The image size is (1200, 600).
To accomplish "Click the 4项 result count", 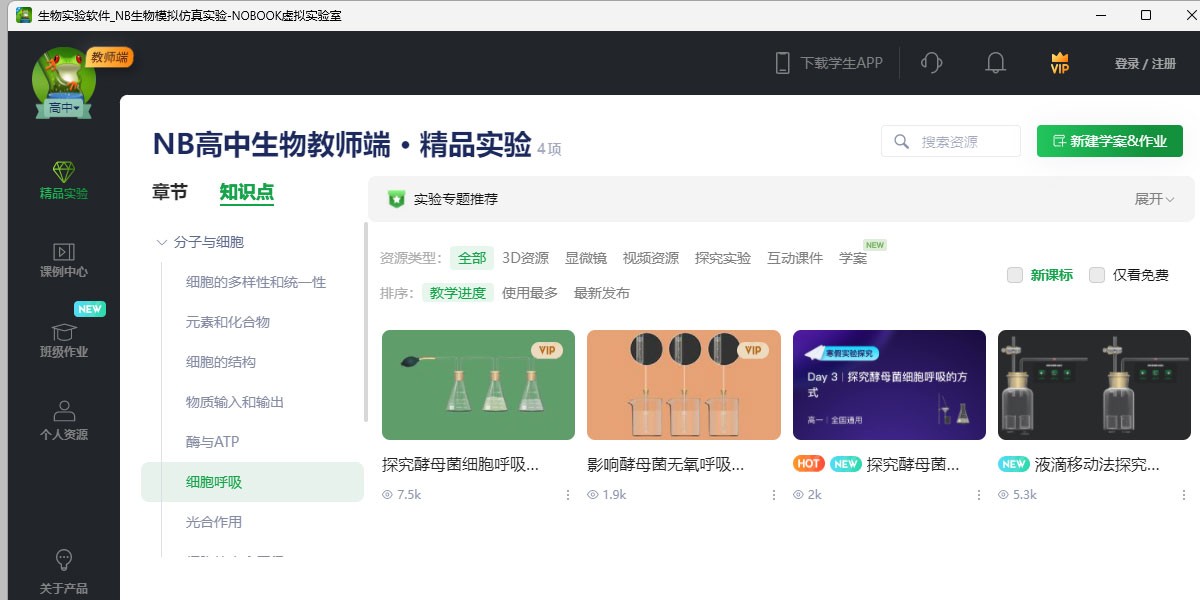I will click(549, 149).
